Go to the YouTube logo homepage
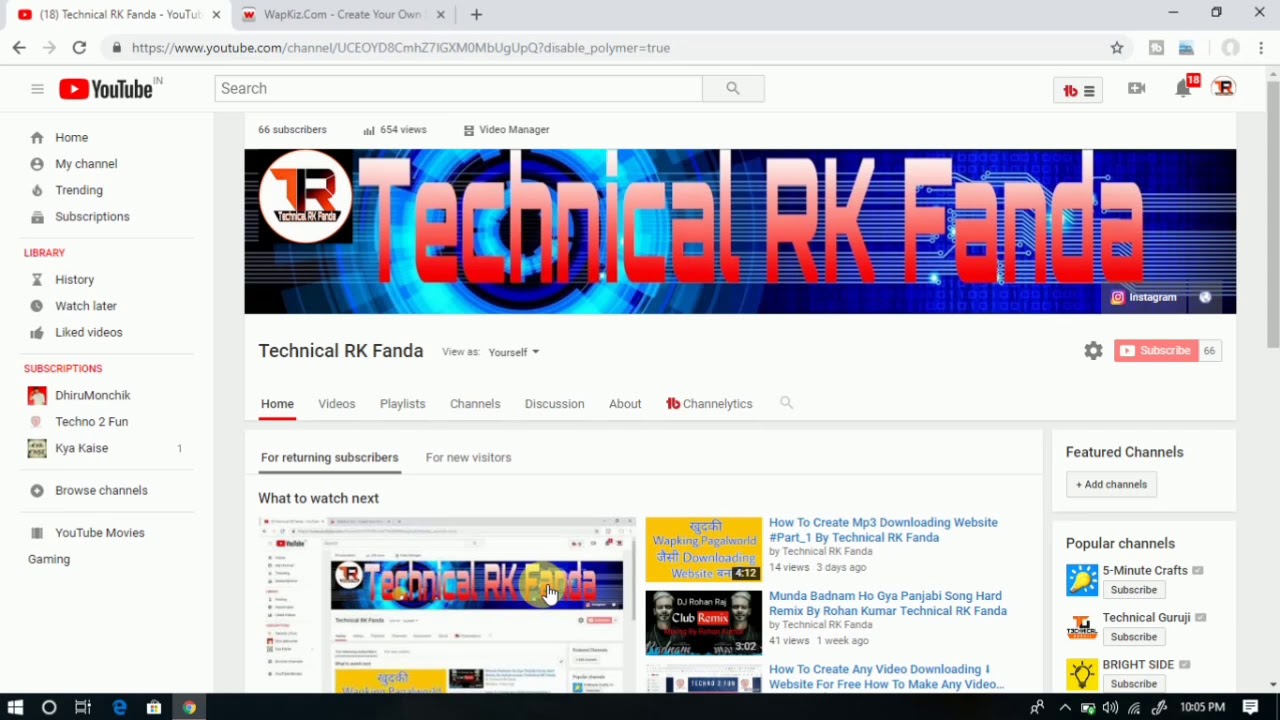This screenshot has width=1280, height=720. [108, 89]
